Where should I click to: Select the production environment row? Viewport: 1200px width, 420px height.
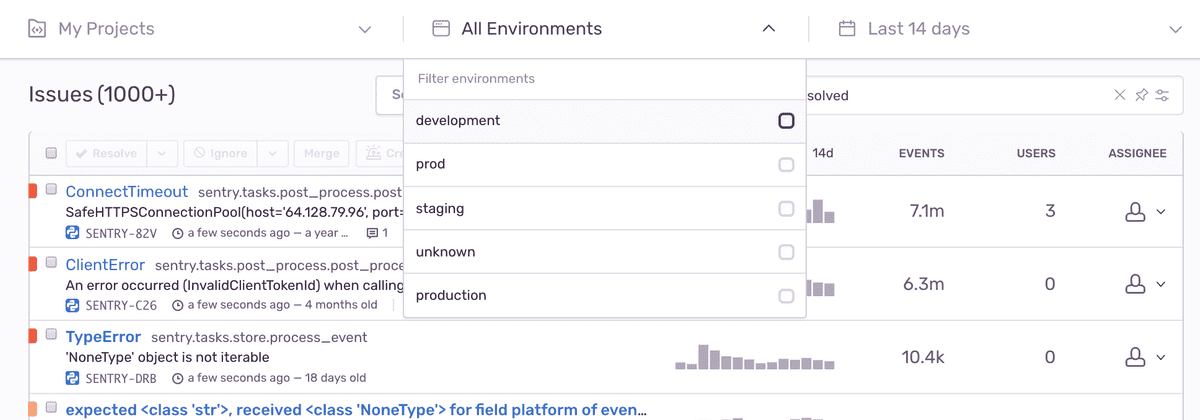[x=605, y=296]
